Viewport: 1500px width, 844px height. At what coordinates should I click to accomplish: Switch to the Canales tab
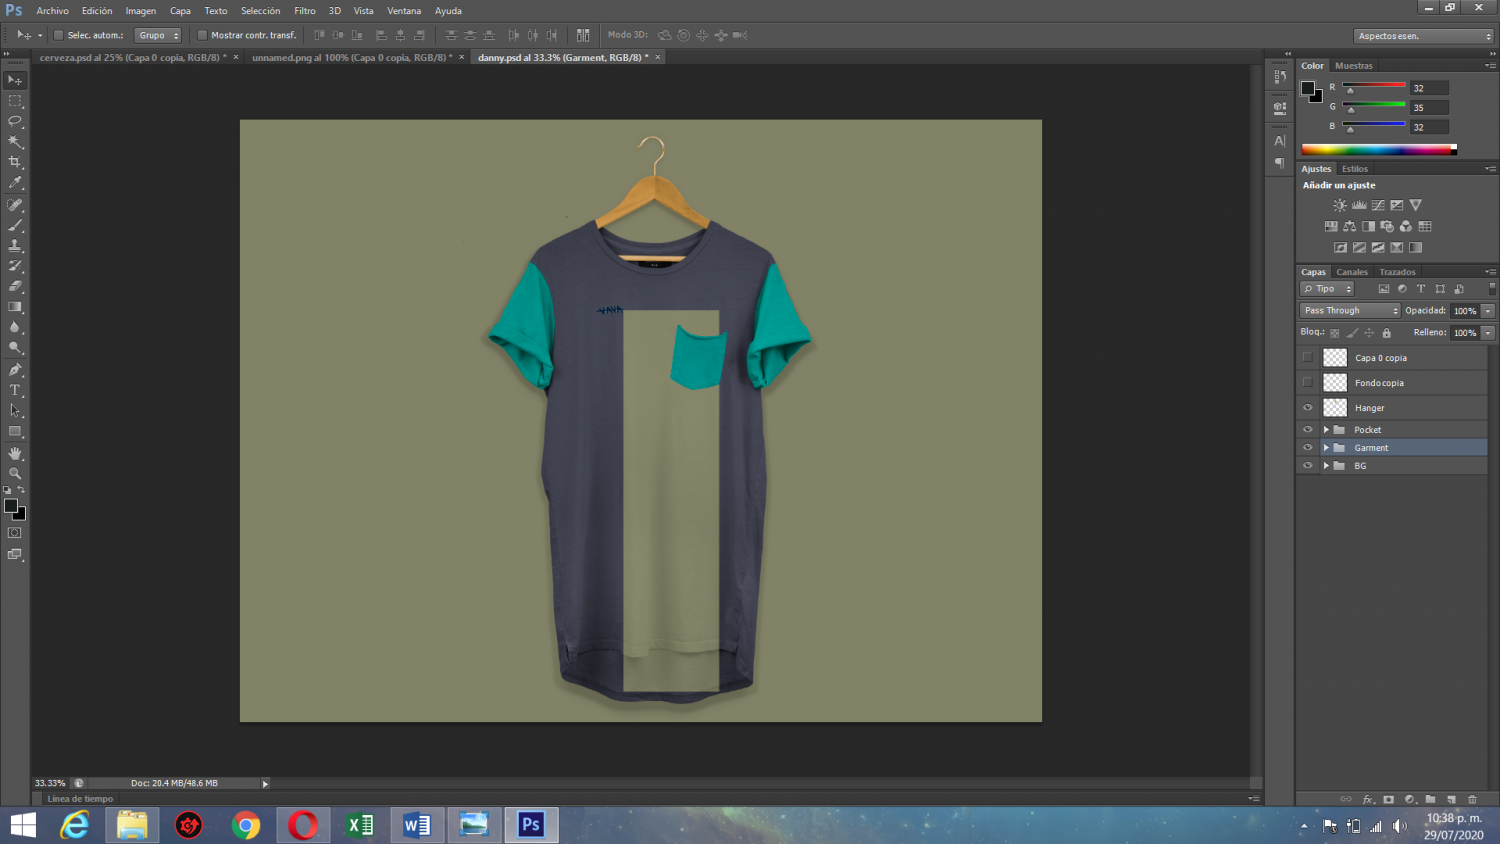(1352, 272)
